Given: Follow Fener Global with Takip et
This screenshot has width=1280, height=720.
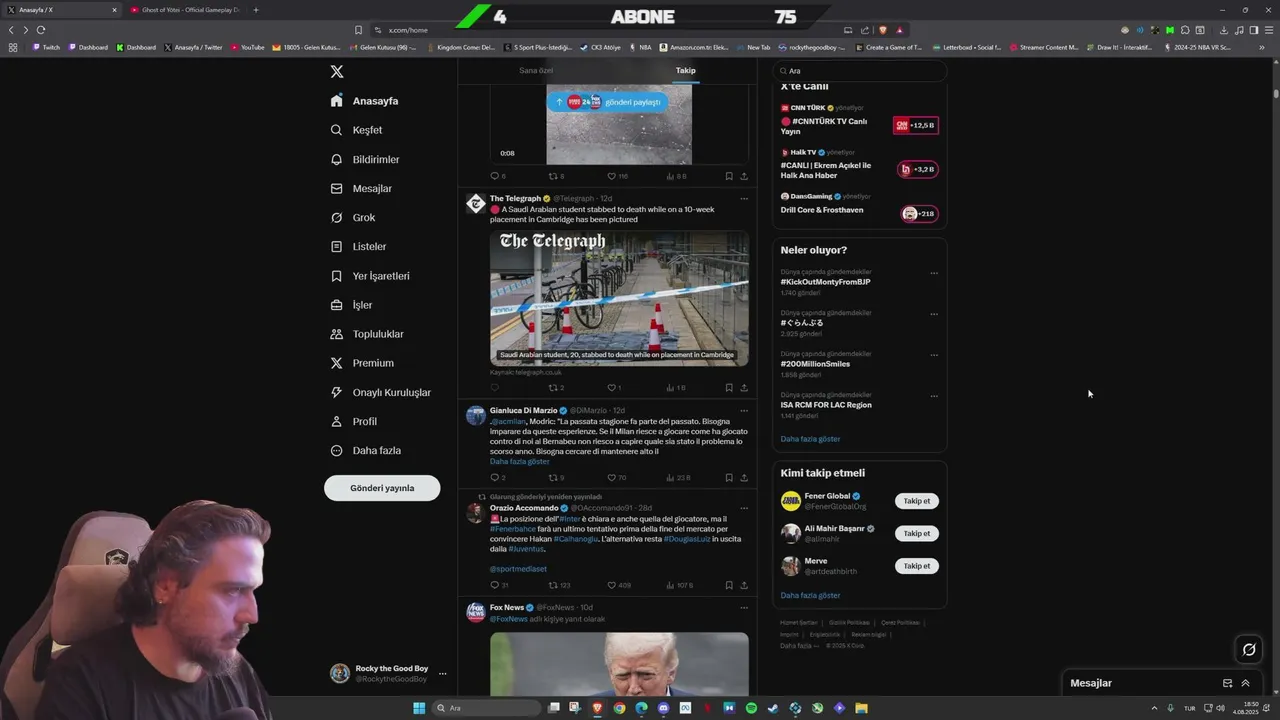Looking at the screenshot, I should 917,501.
